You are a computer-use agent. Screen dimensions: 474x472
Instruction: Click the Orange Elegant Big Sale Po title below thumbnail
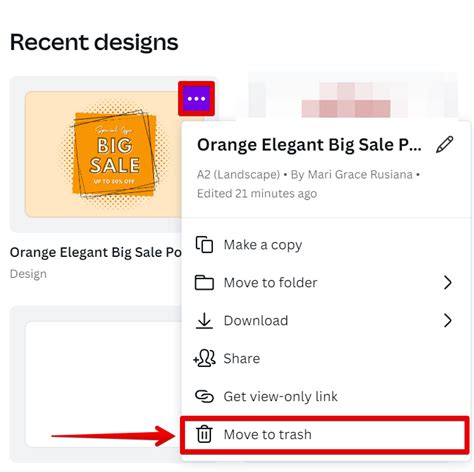(96, 252)
